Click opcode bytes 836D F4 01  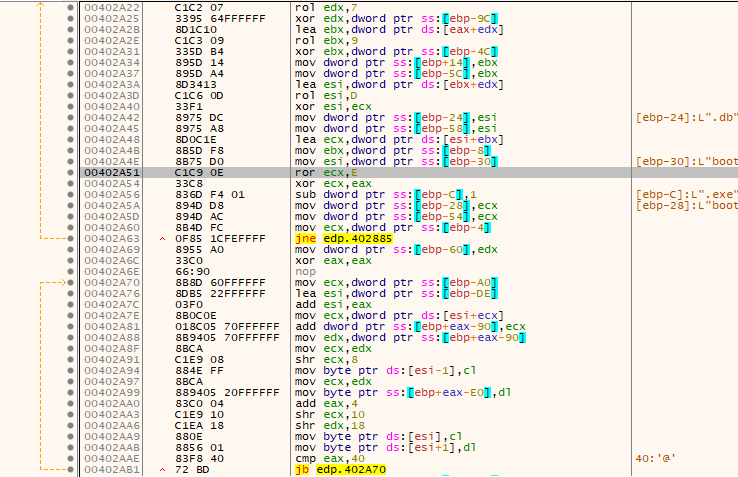[210, 194]
